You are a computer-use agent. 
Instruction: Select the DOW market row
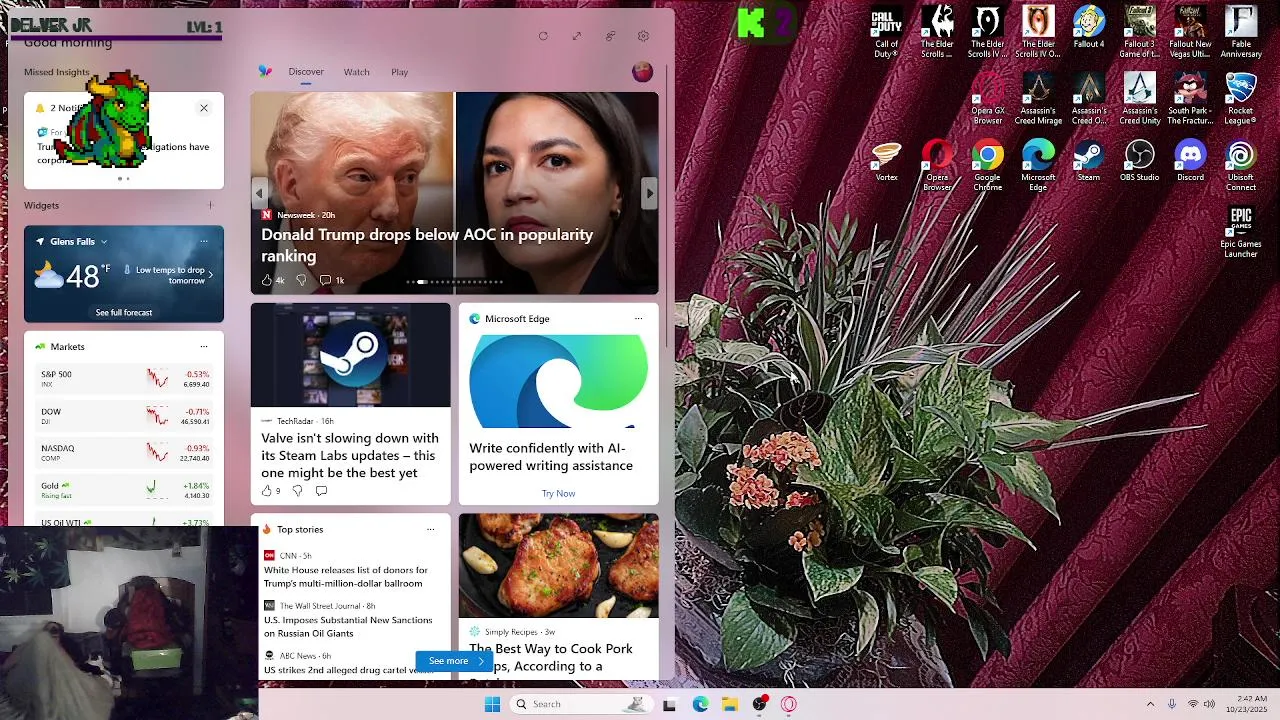click(124, 416)
